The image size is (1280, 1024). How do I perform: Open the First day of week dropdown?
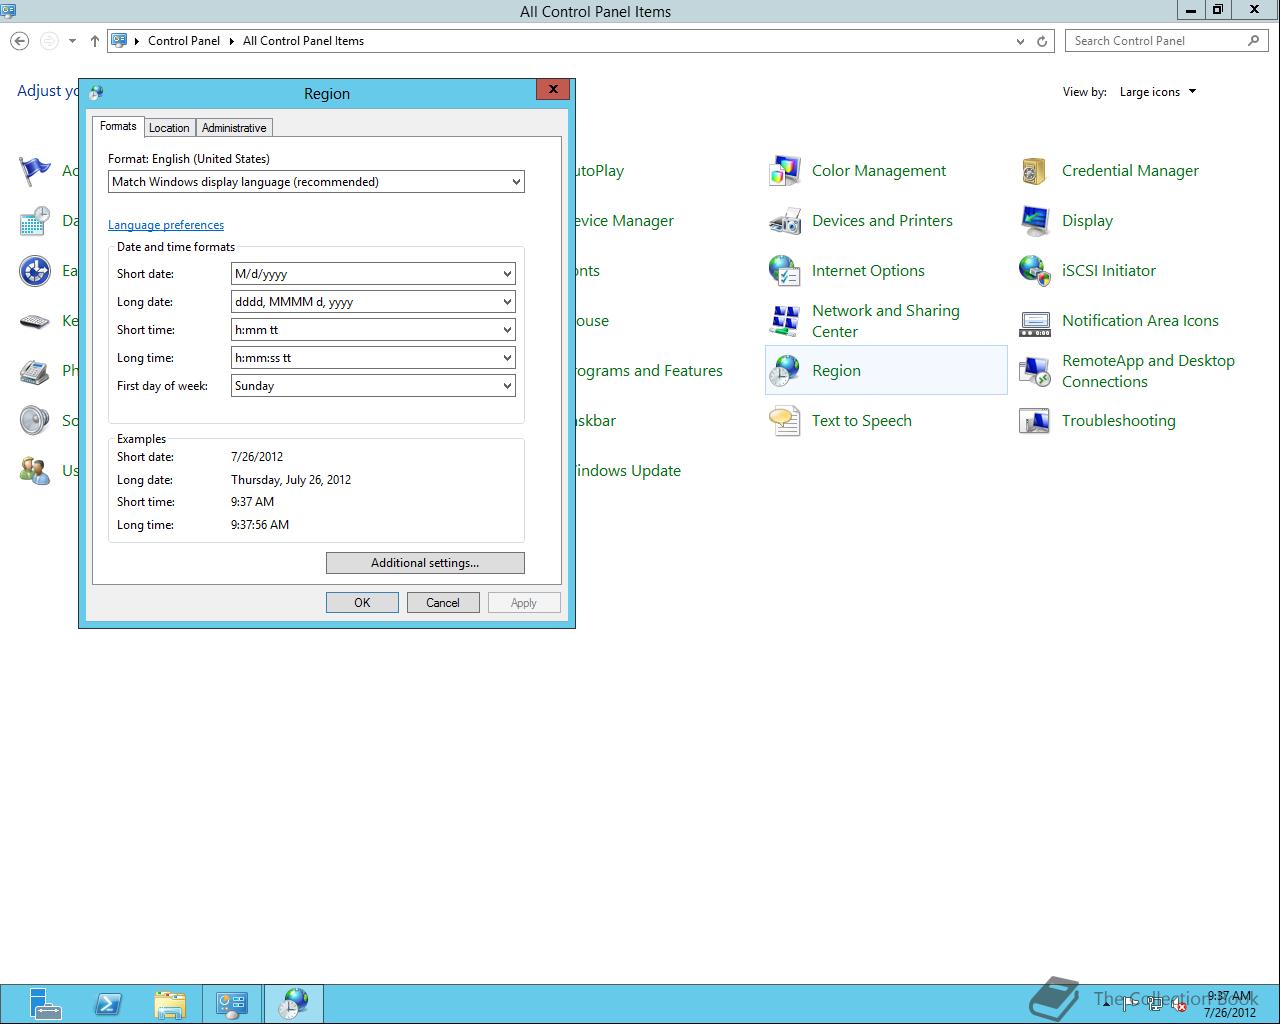[x=373, y=386]
